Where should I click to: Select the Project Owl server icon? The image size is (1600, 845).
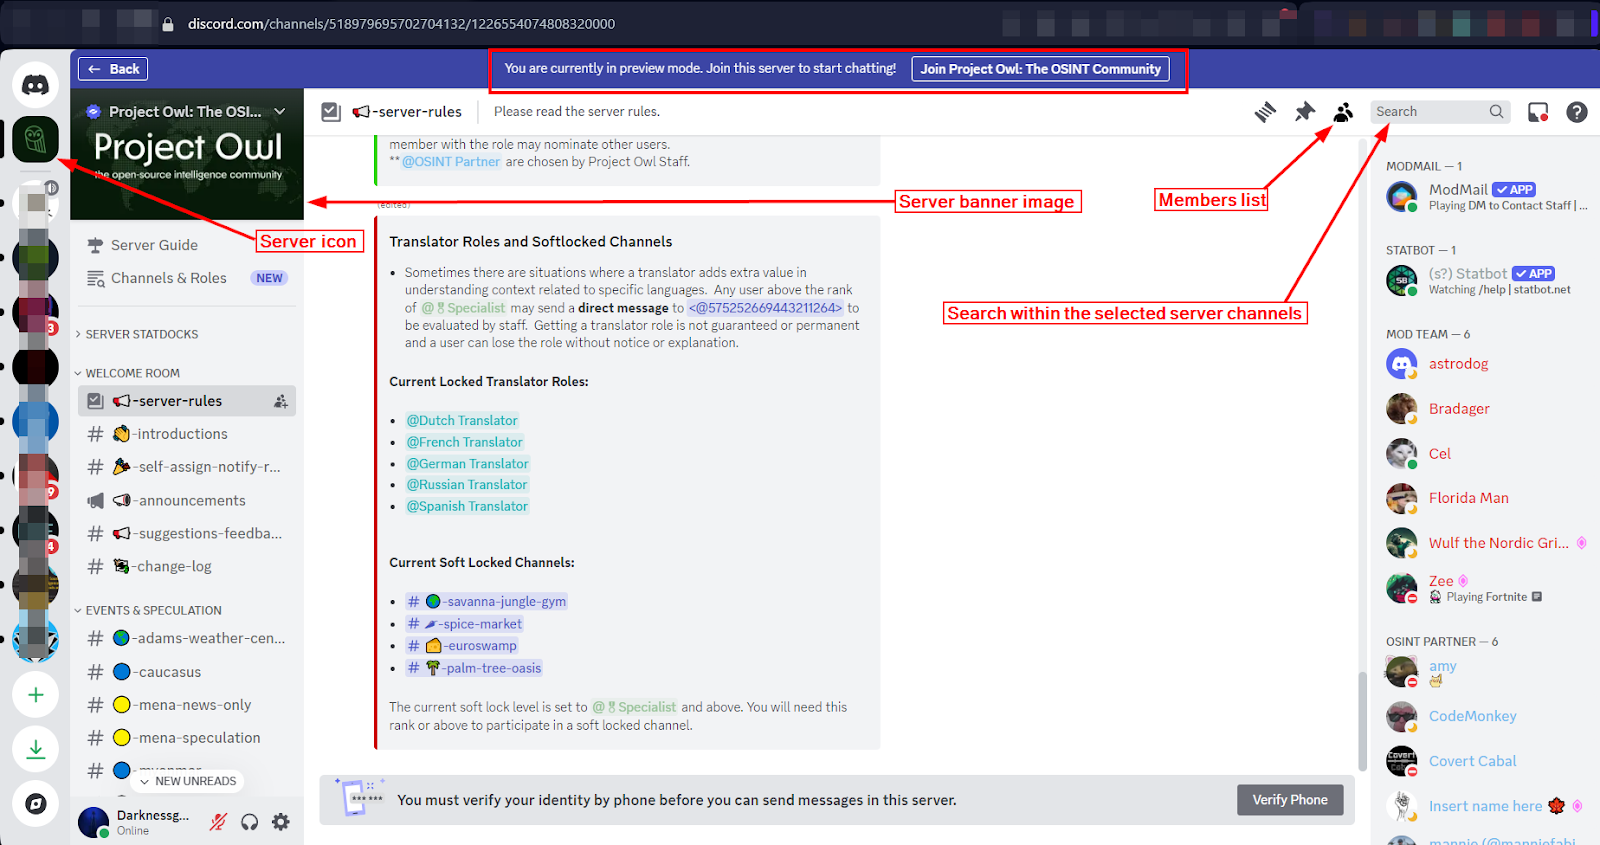coord(36,139)
